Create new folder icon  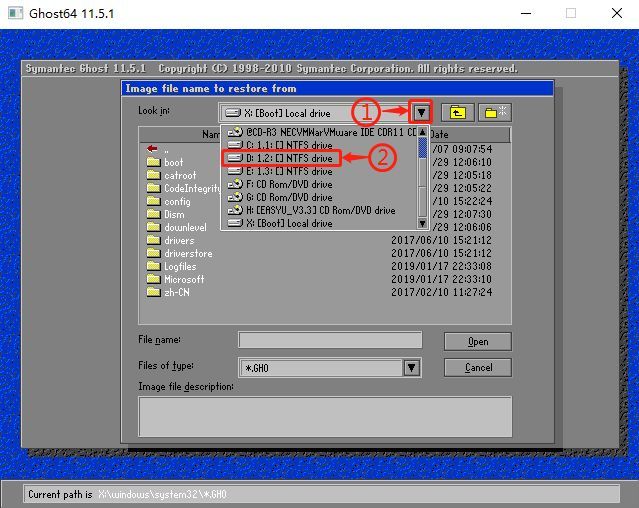pos(495,112)
